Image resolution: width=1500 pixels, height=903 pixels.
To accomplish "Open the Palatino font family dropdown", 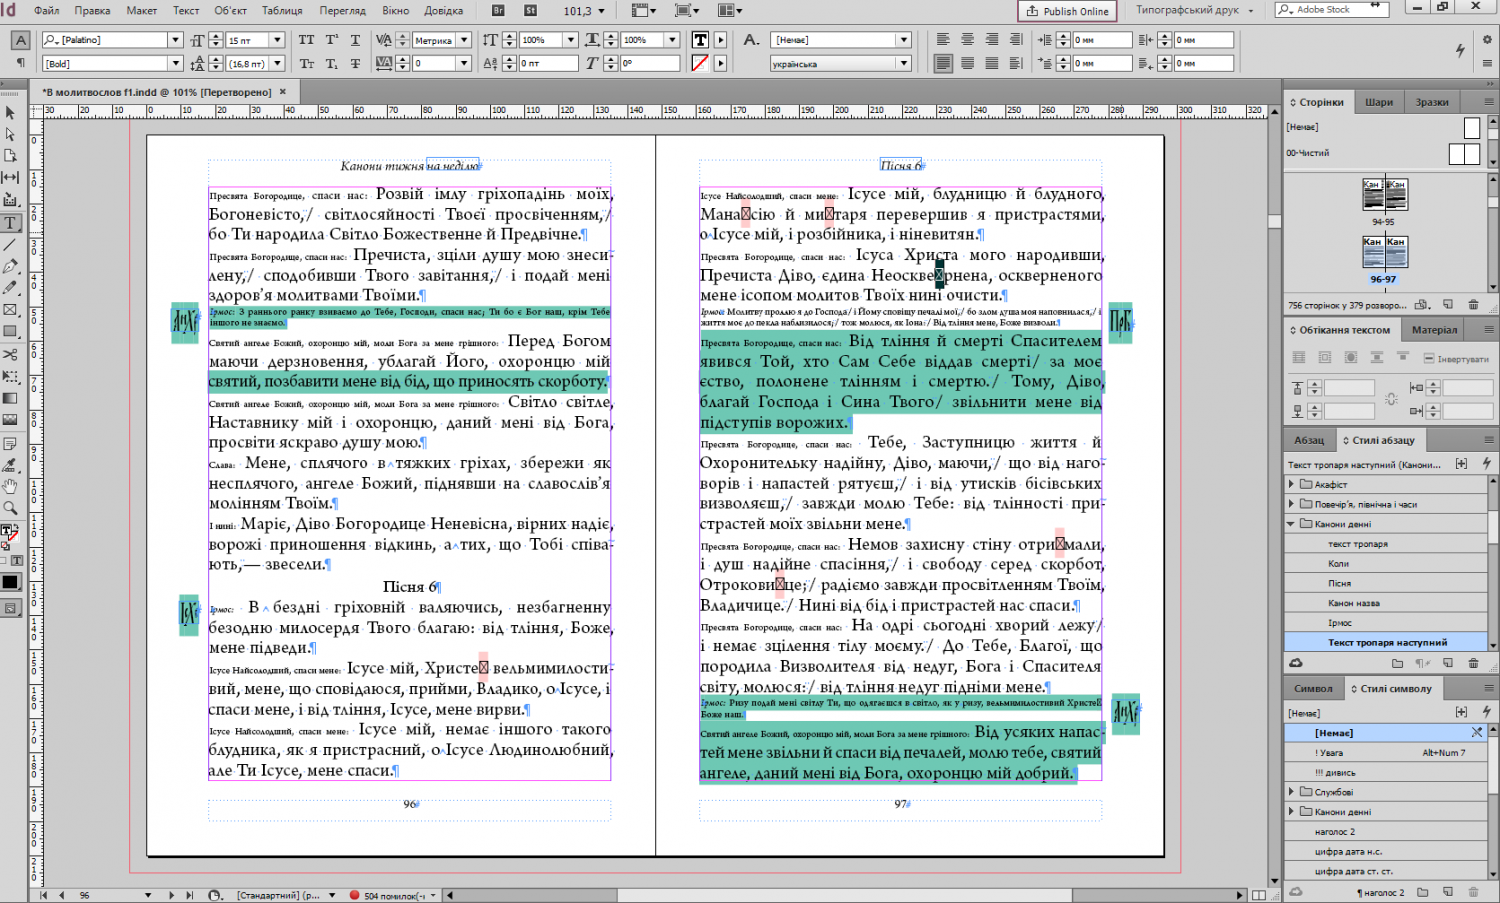I will point(175,40).
